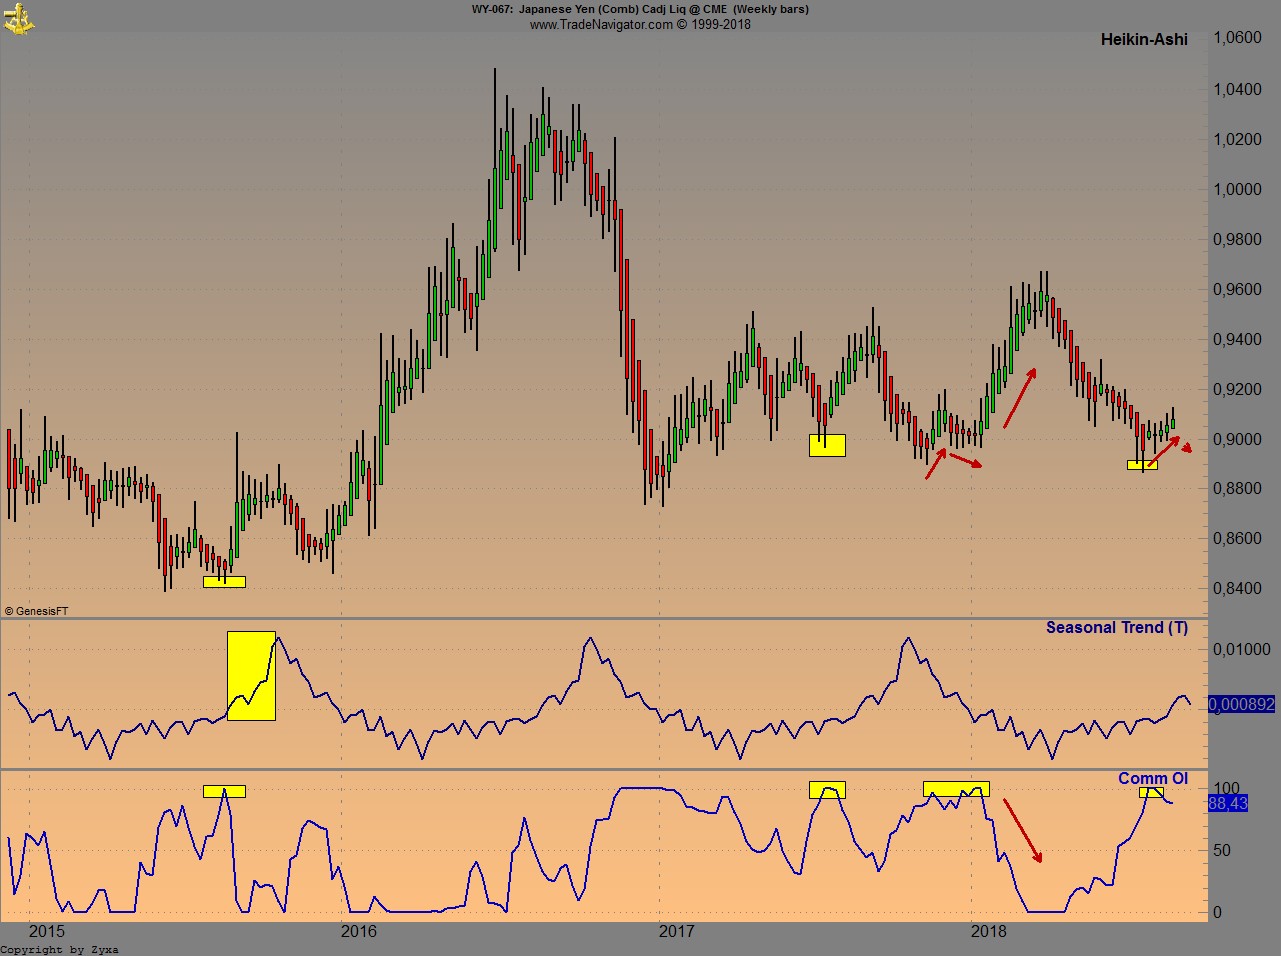Select the Heikin-Ashi chart label
Screen dimensions: 1281x956
pyautogui.click(x=1144, y=40)
